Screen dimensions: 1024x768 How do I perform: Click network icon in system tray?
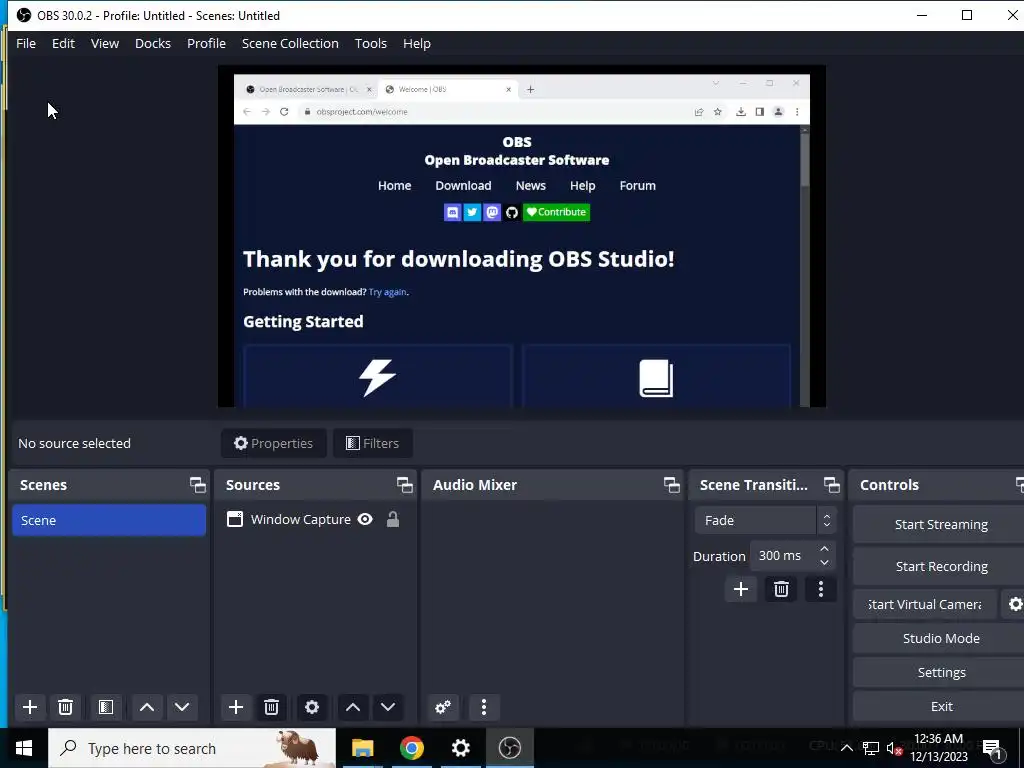click(x=871, y=748)
